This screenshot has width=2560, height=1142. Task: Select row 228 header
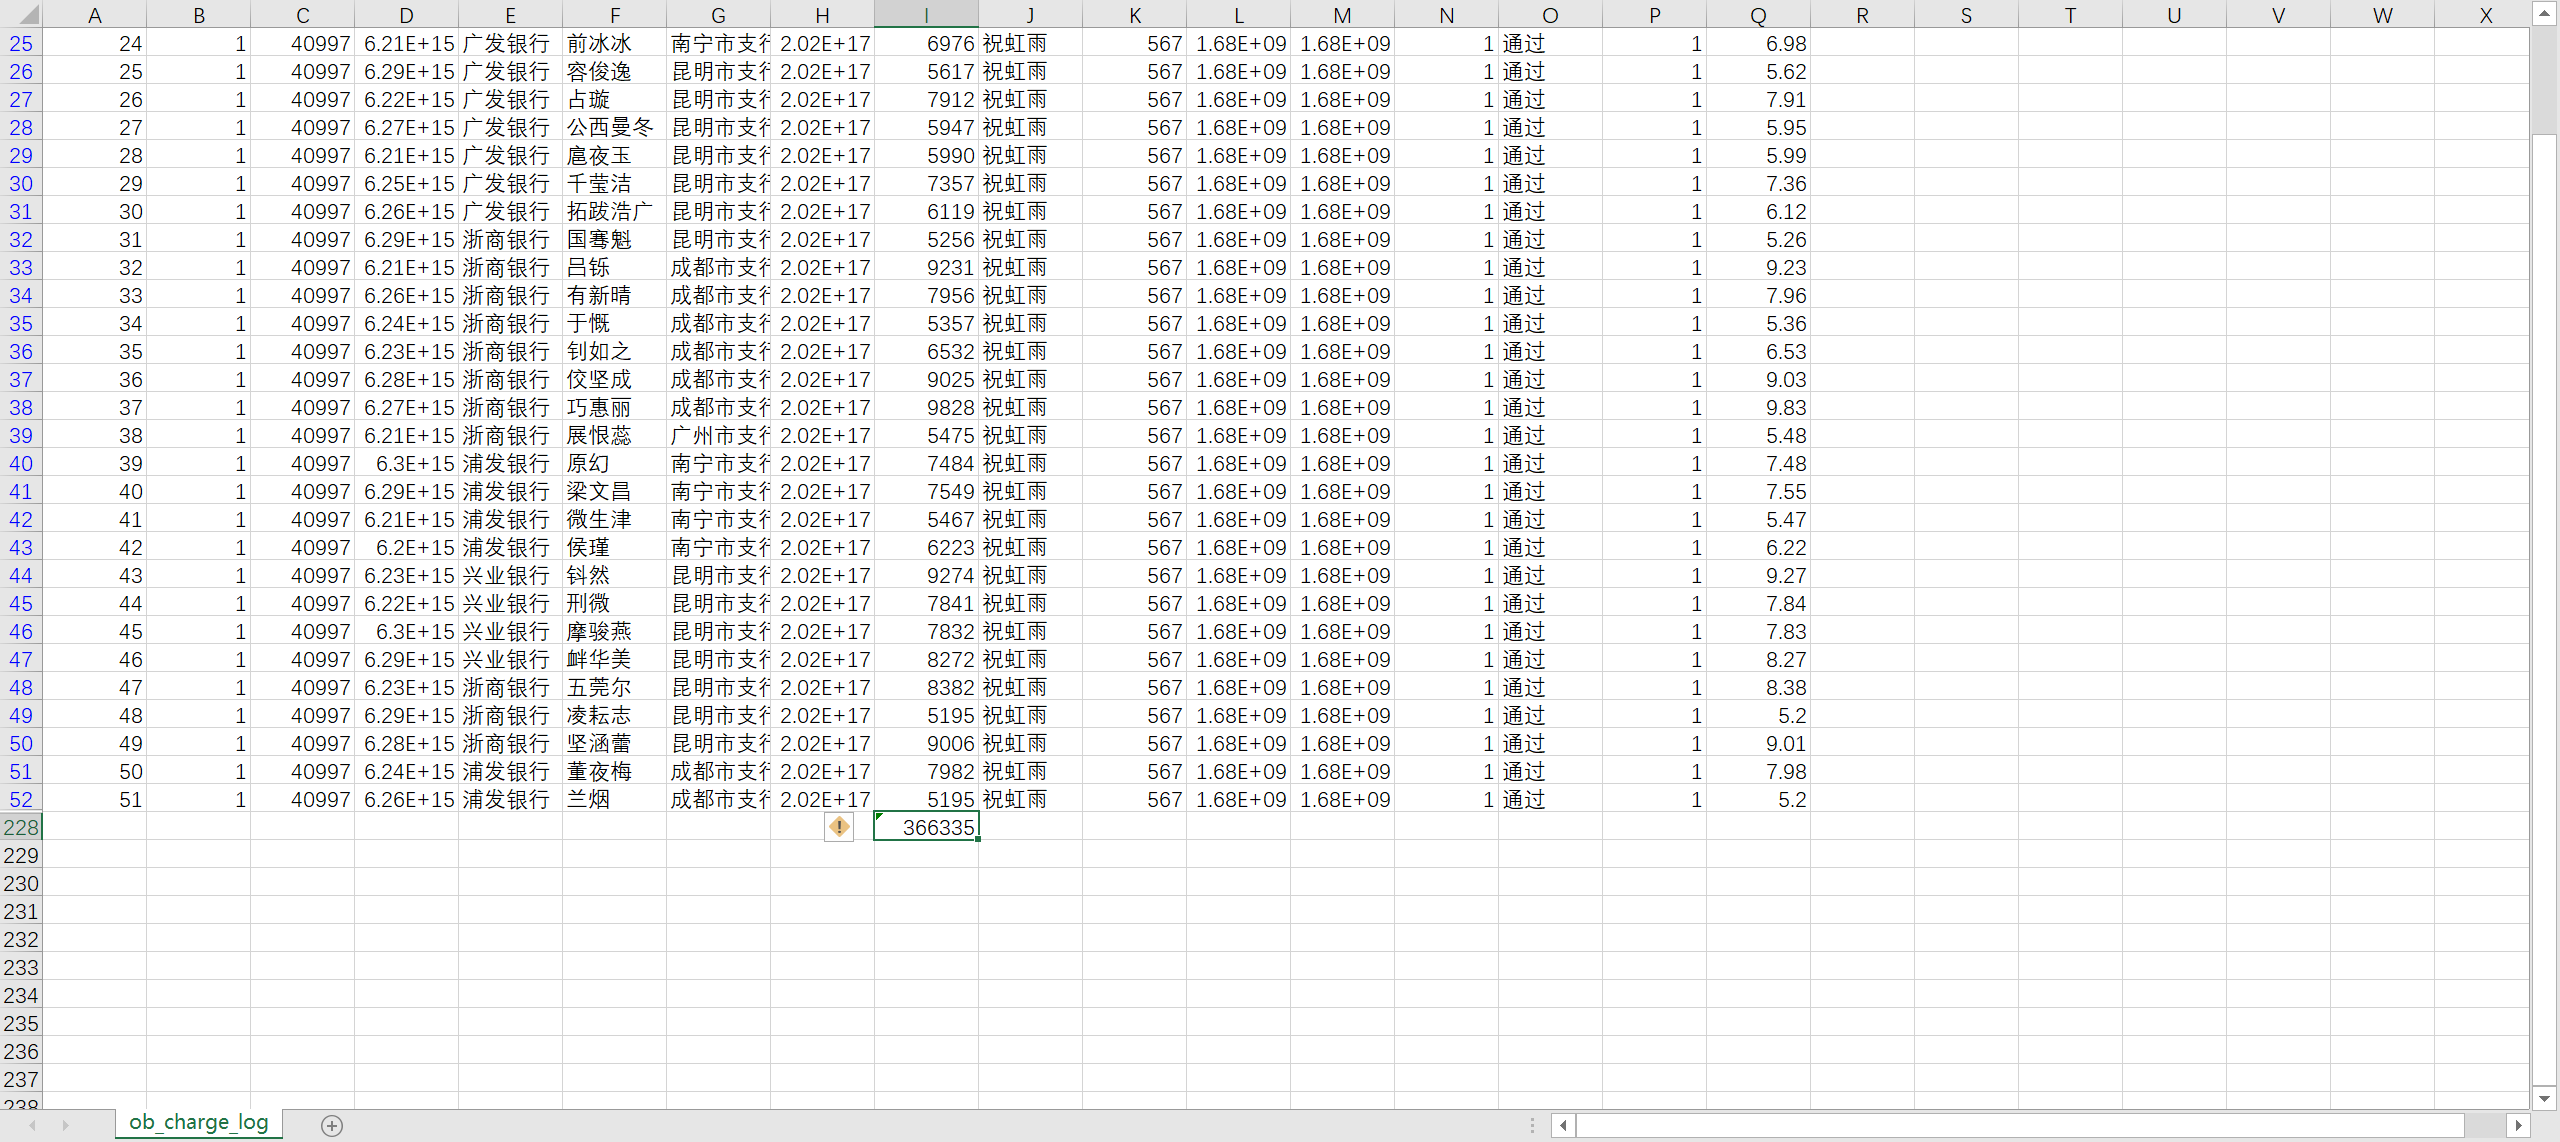click(21, 828)
